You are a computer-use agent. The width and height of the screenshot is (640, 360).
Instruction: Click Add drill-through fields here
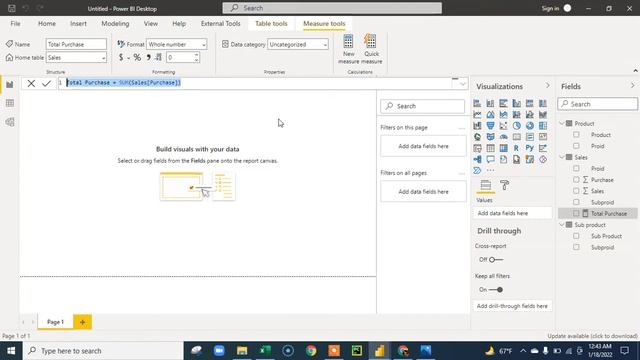click(512, 306)
